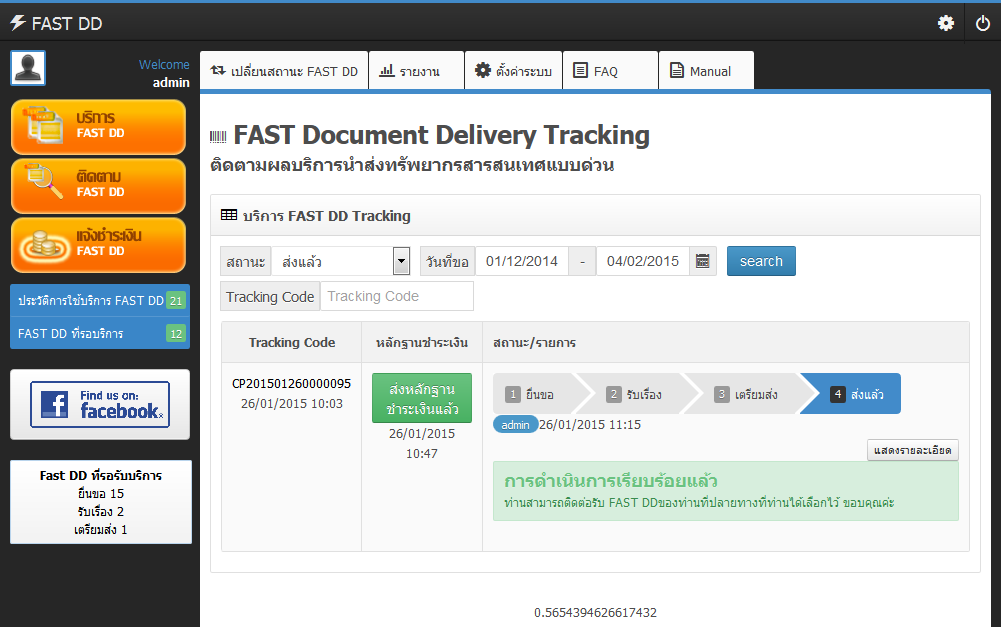Open the orange ติดตาม FAST DD button
This screenshot has width=1001, height=627.
(x=98, y=185)
